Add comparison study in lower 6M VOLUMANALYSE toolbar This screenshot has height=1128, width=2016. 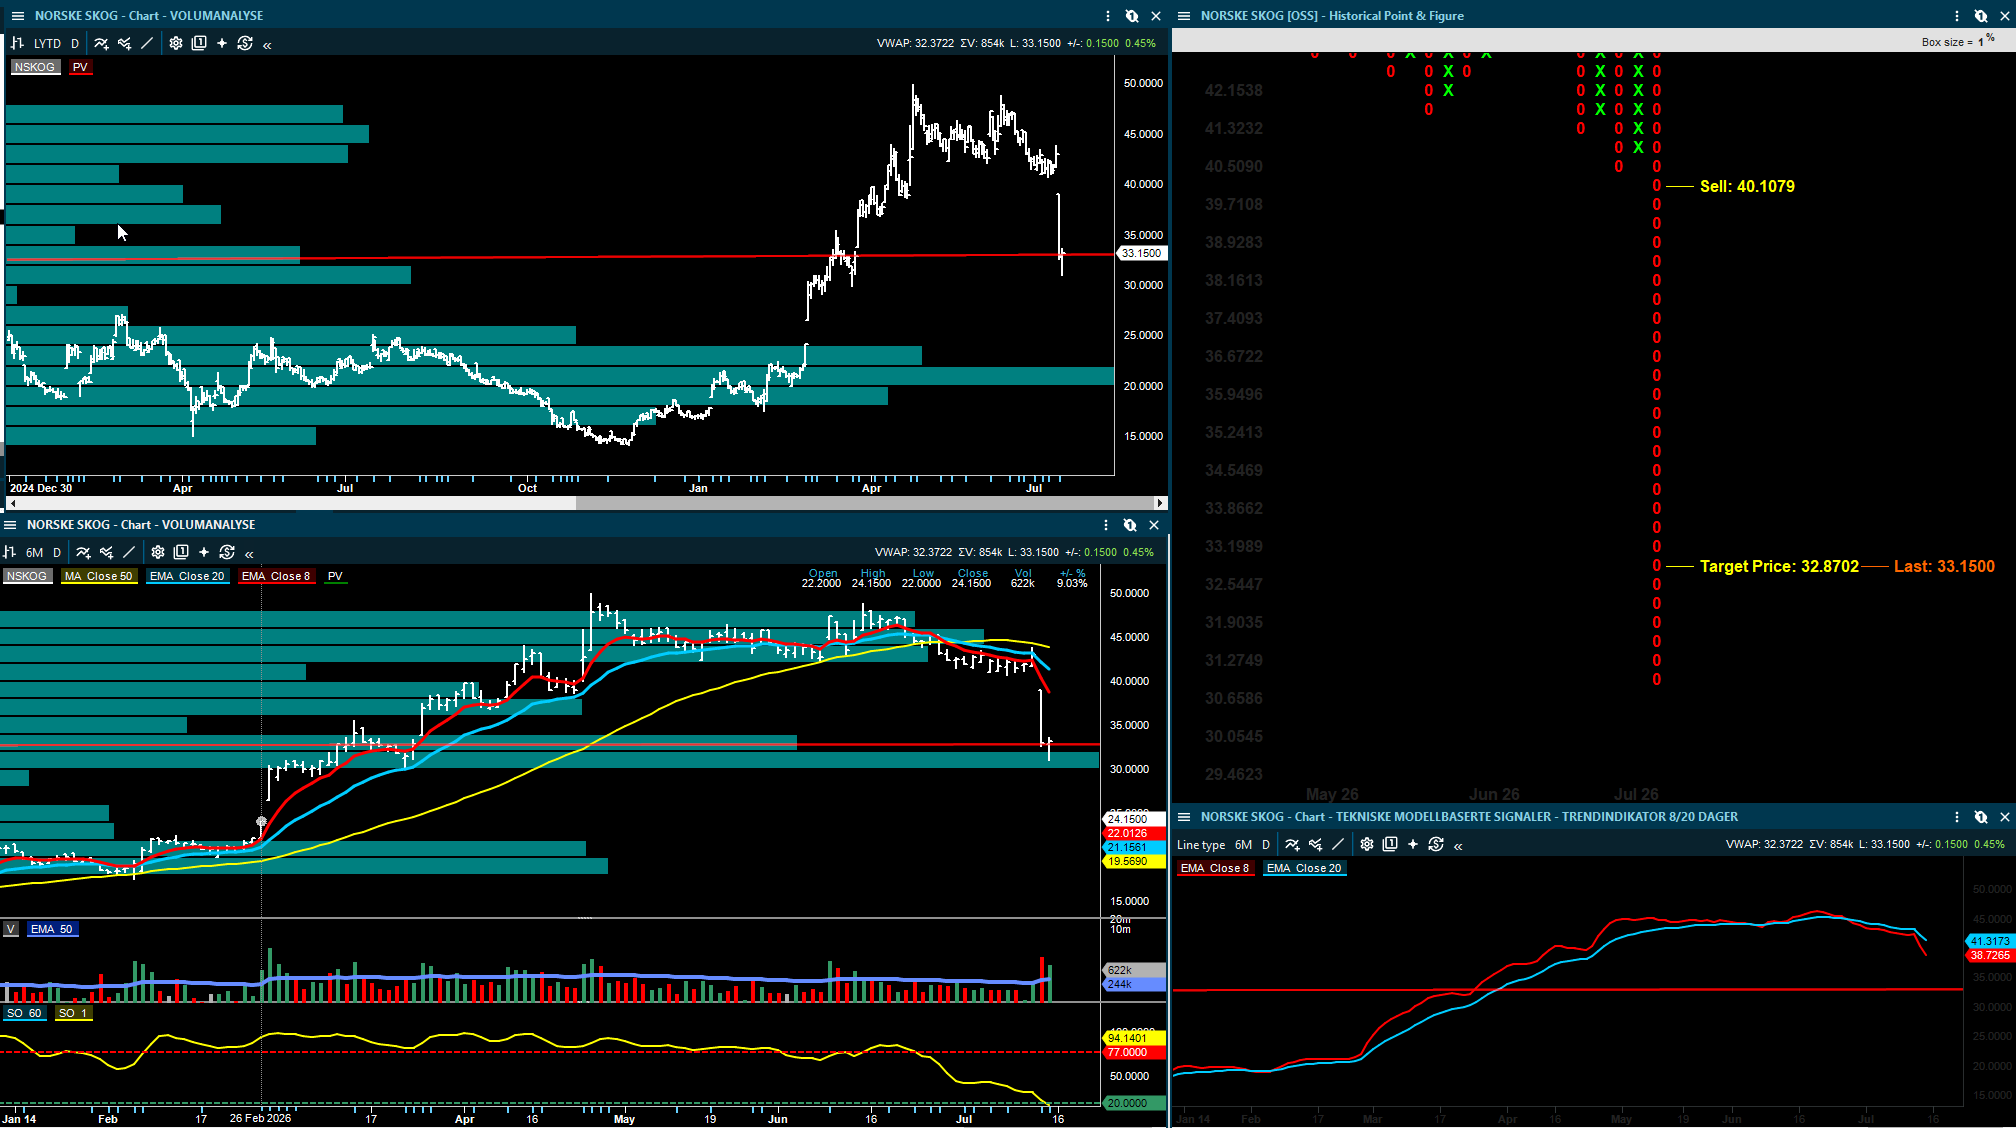tap(106, 552)
